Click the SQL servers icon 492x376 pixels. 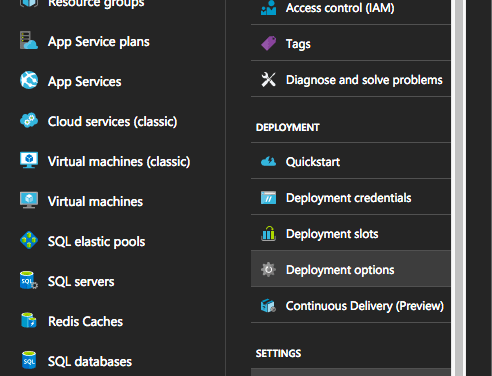pos(29,280)
